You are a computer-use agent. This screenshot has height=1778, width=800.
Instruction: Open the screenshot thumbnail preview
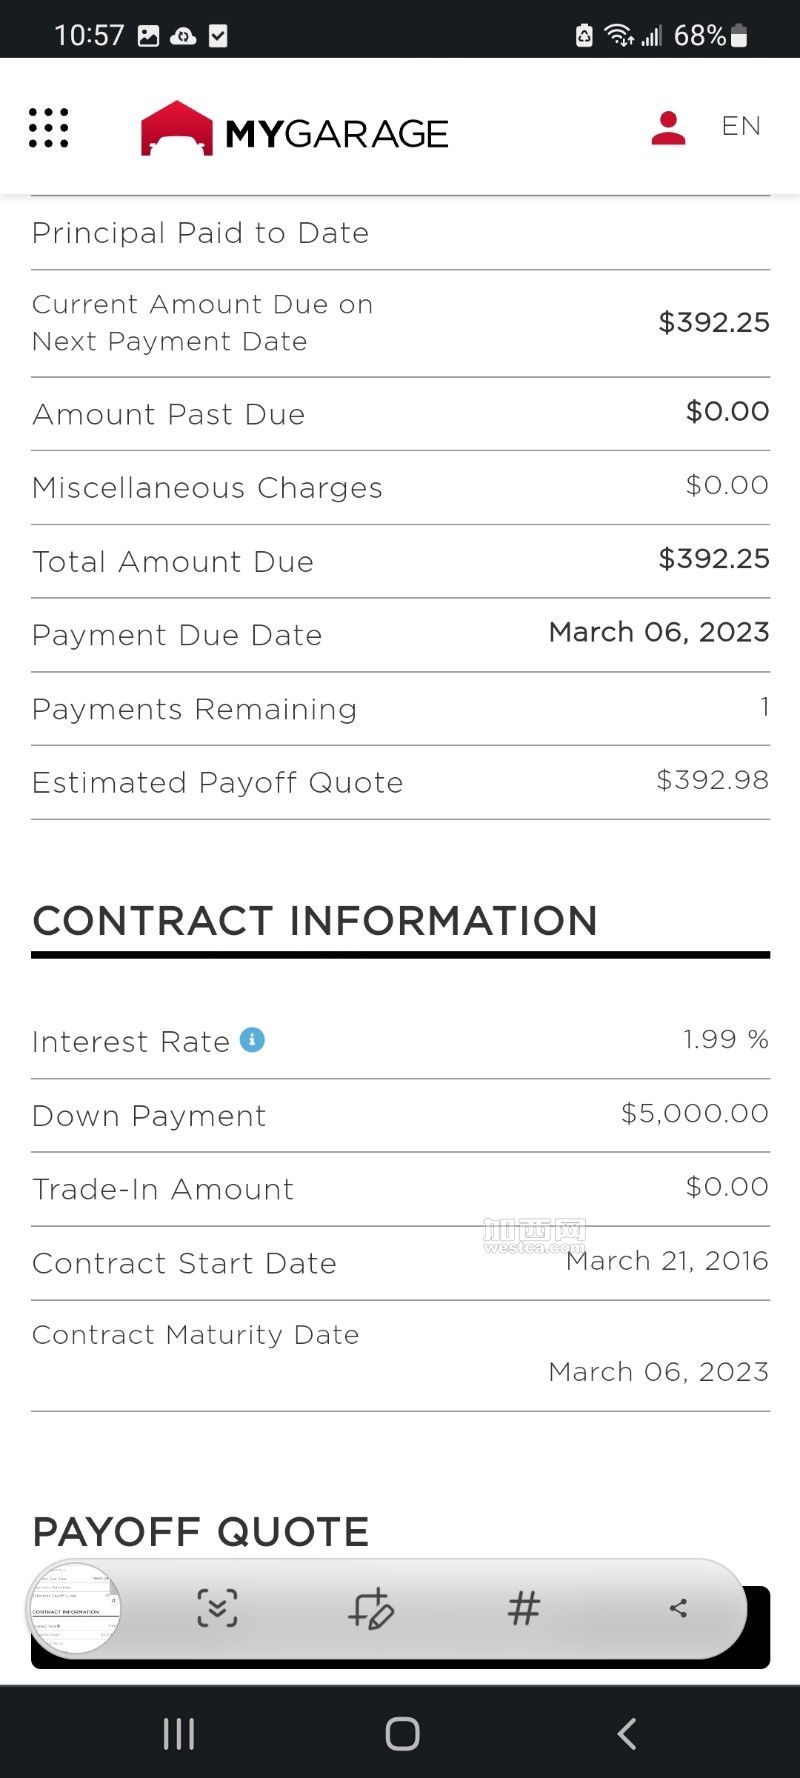pos(74,1608)
